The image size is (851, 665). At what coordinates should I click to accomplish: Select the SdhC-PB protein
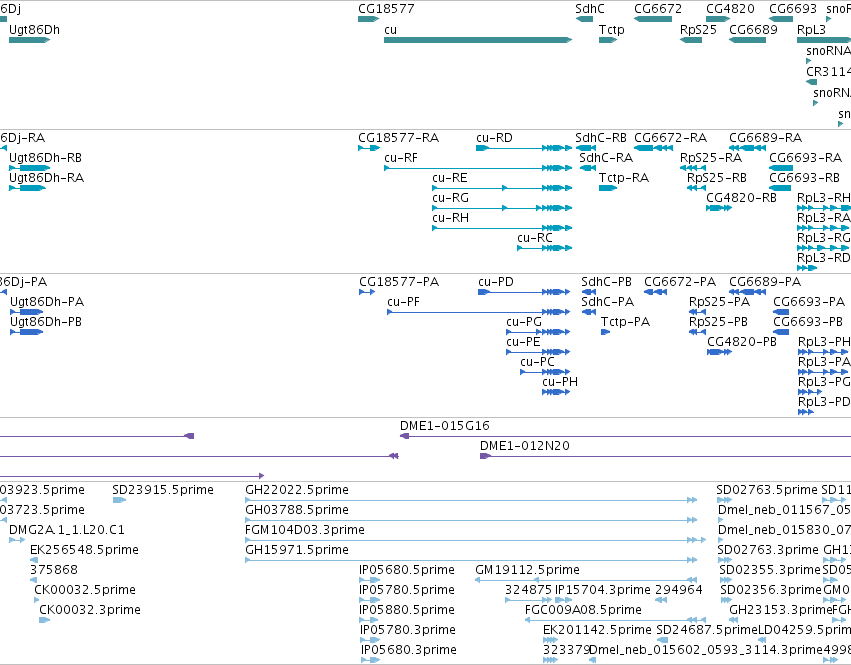[589, 292]
